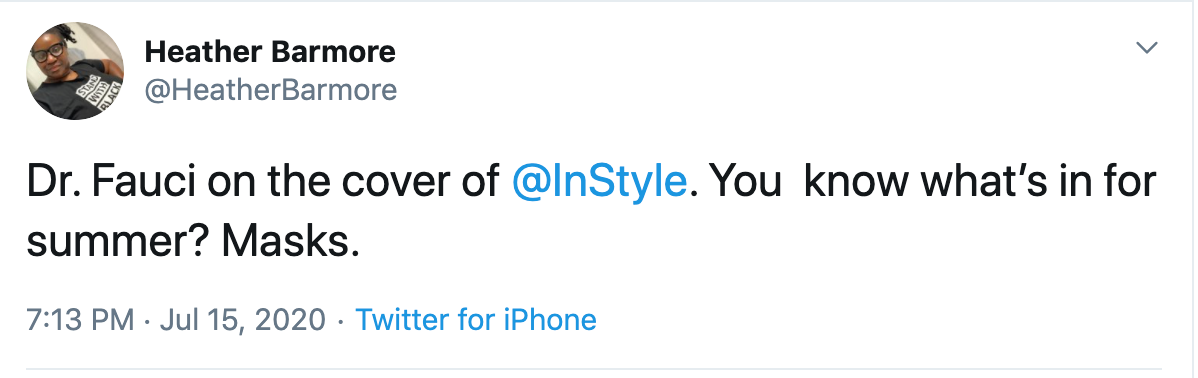Expand the tweet options chevron menu
The image size is (1198, 378).
(1147, 48)
